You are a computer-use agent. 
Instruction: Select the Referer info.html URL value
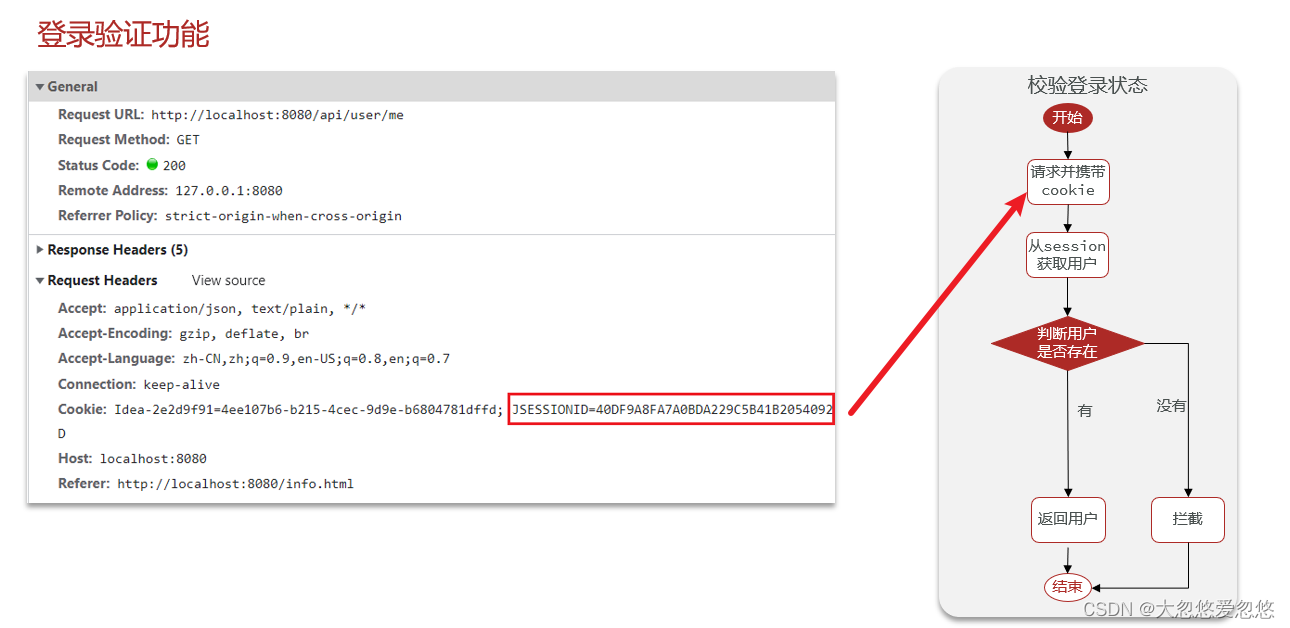(236, 484)
